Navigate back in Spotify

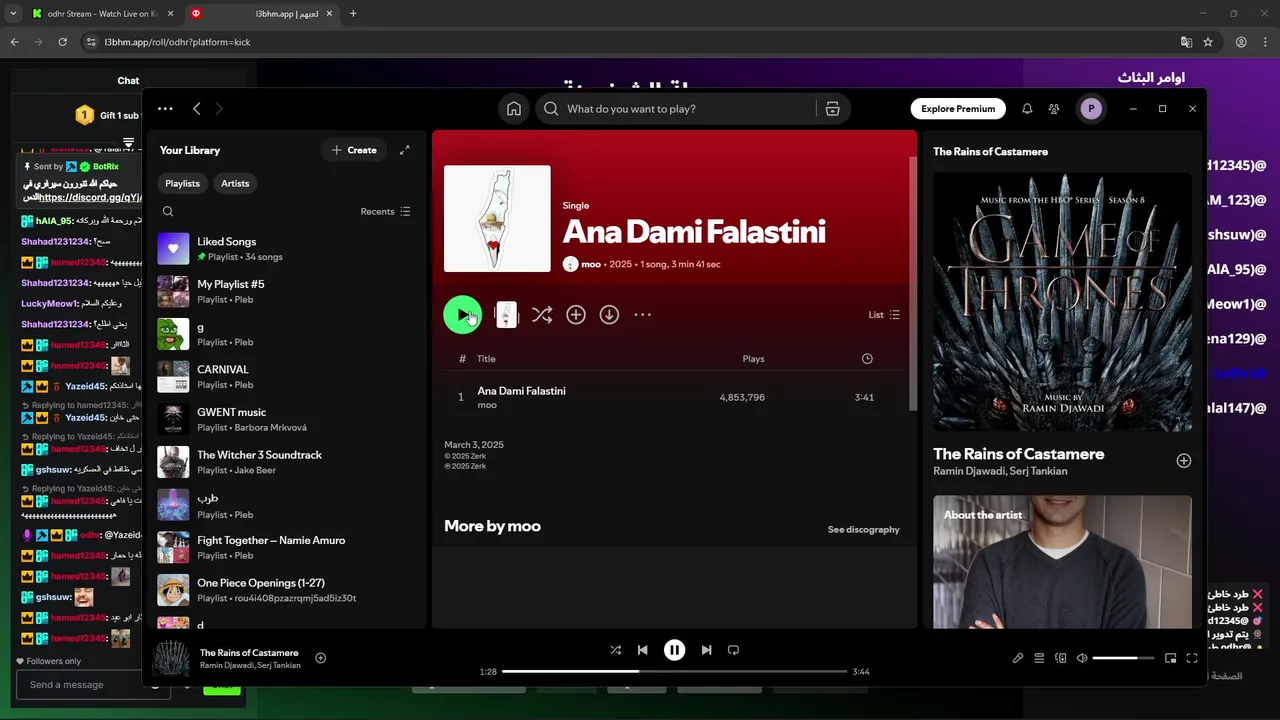(197, 109)
